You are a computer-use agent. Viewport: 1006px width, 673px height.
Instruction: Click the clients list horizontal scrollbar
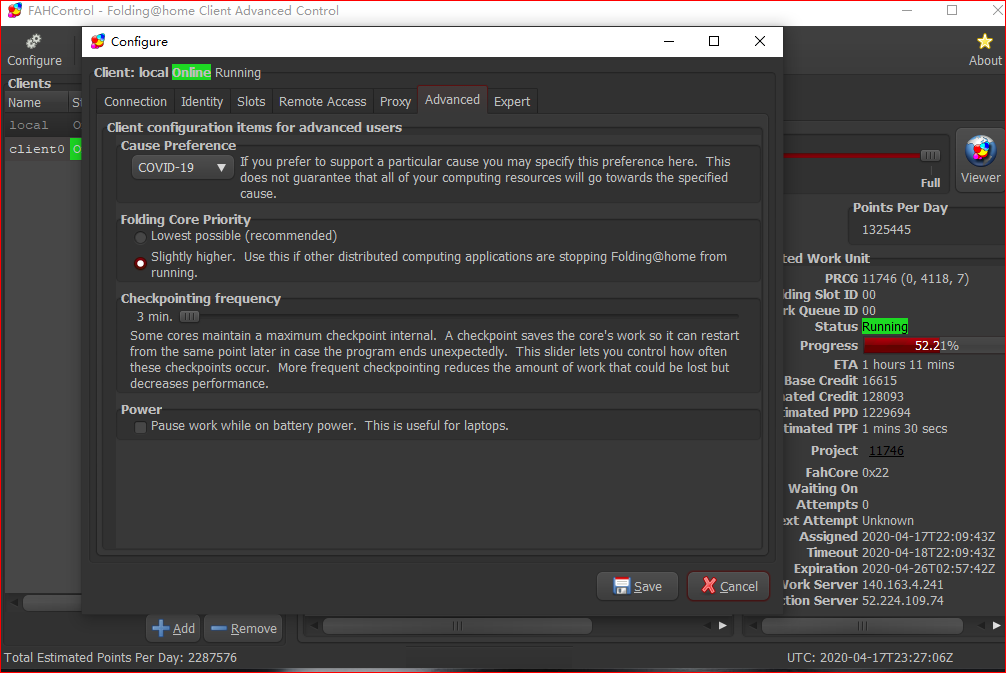point(51,602)
